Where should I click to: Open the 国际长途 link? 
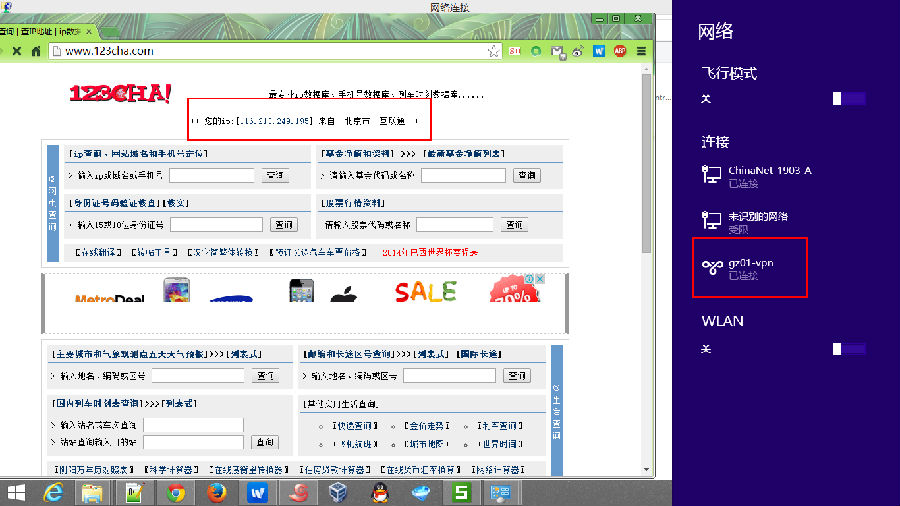(479, 354)
